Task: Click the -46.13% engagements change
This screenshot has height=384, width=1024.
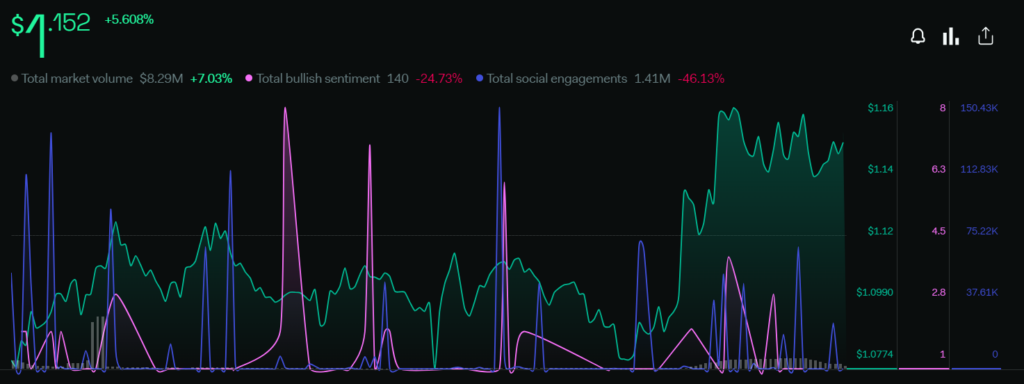Action: 701,78
